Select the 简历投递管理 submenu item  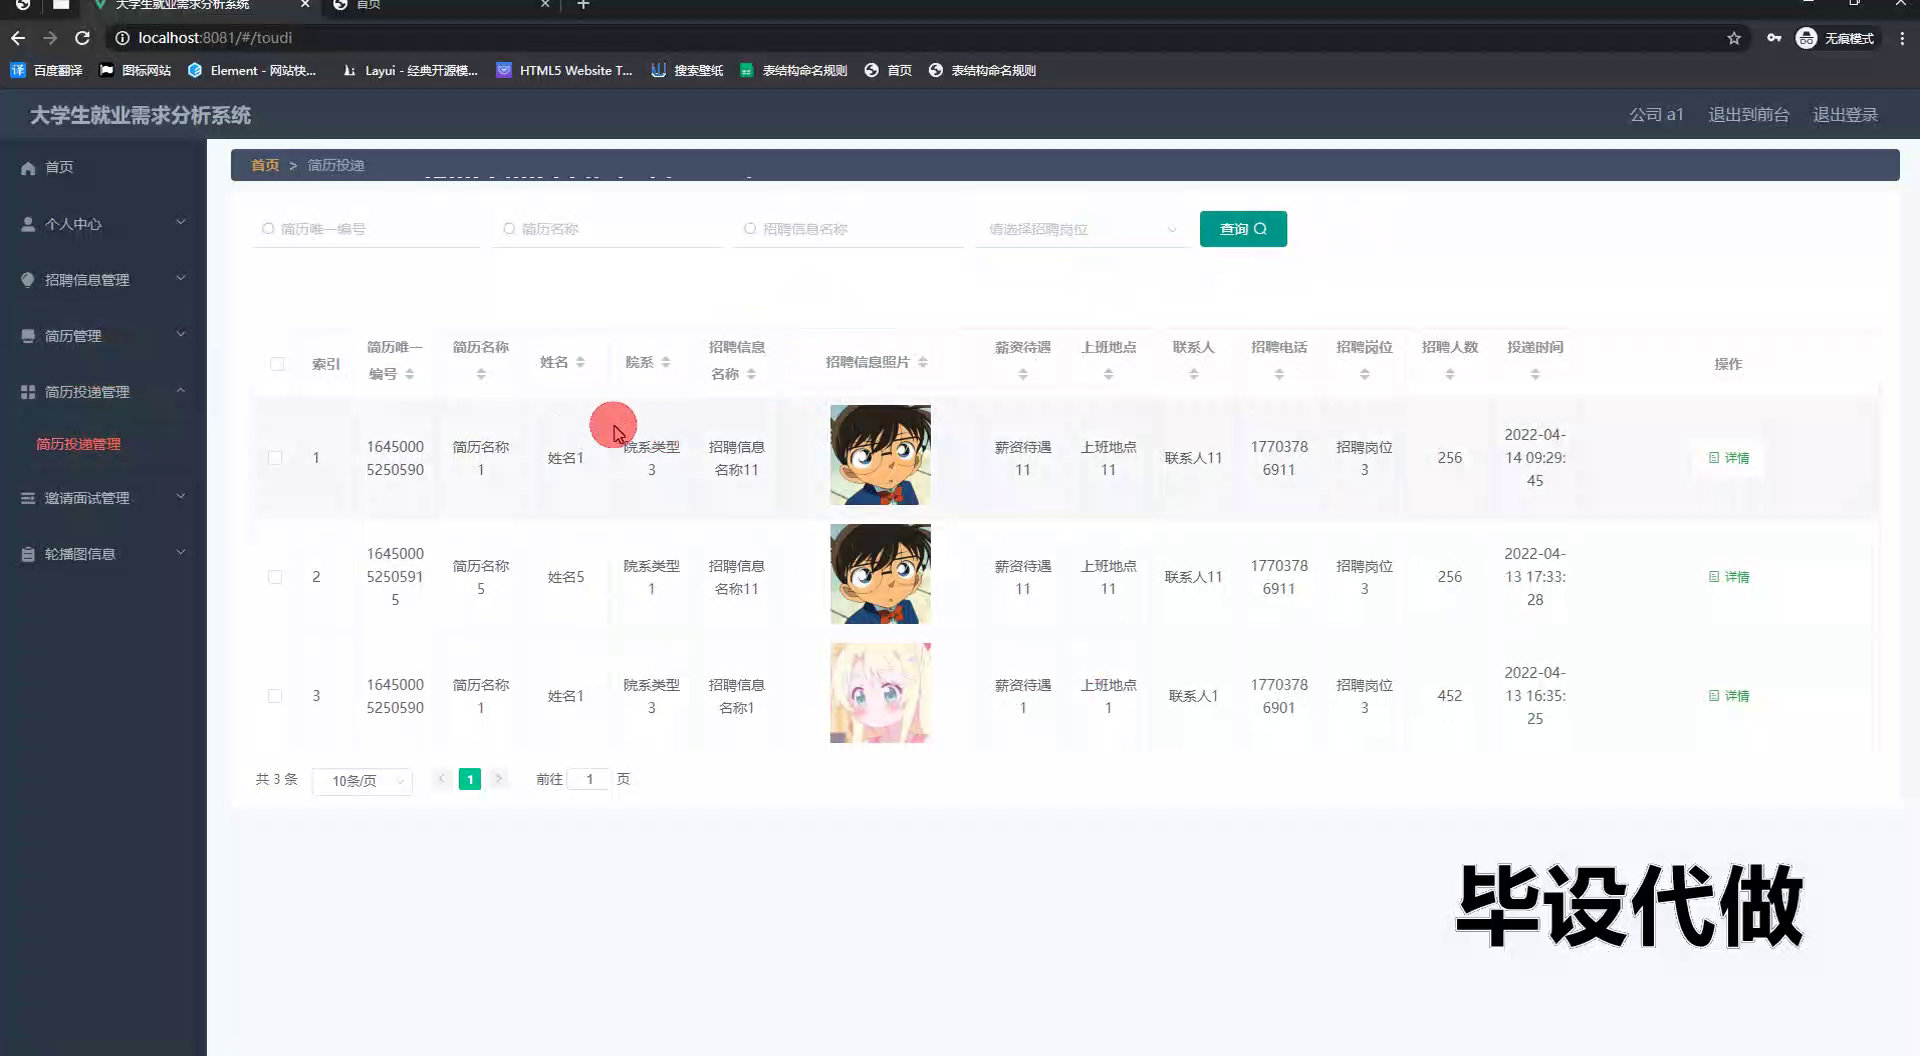point(78,444)
